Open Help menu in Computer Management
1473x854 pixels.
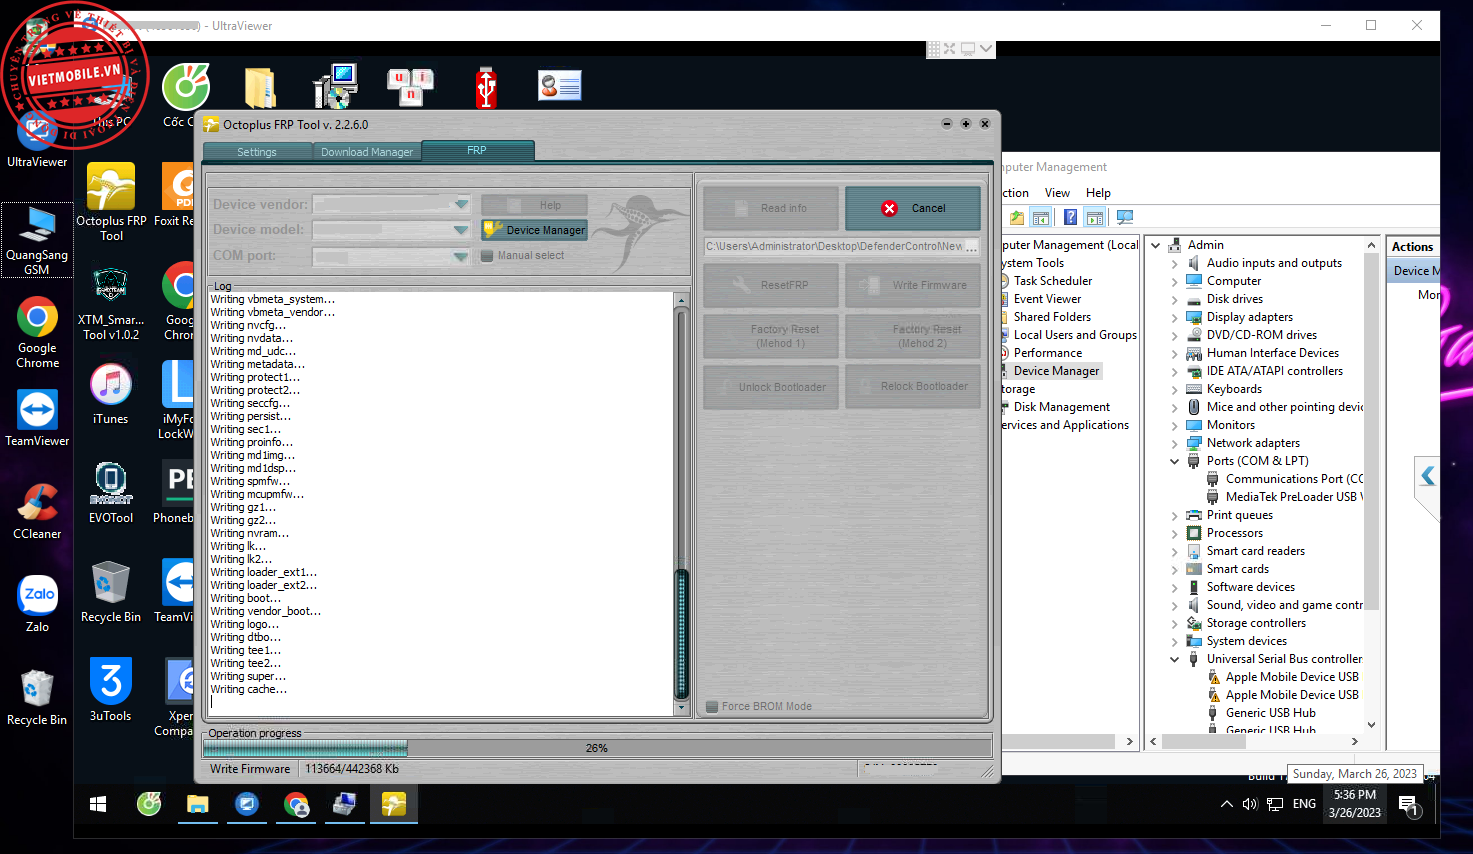[x=1098, y=193]
